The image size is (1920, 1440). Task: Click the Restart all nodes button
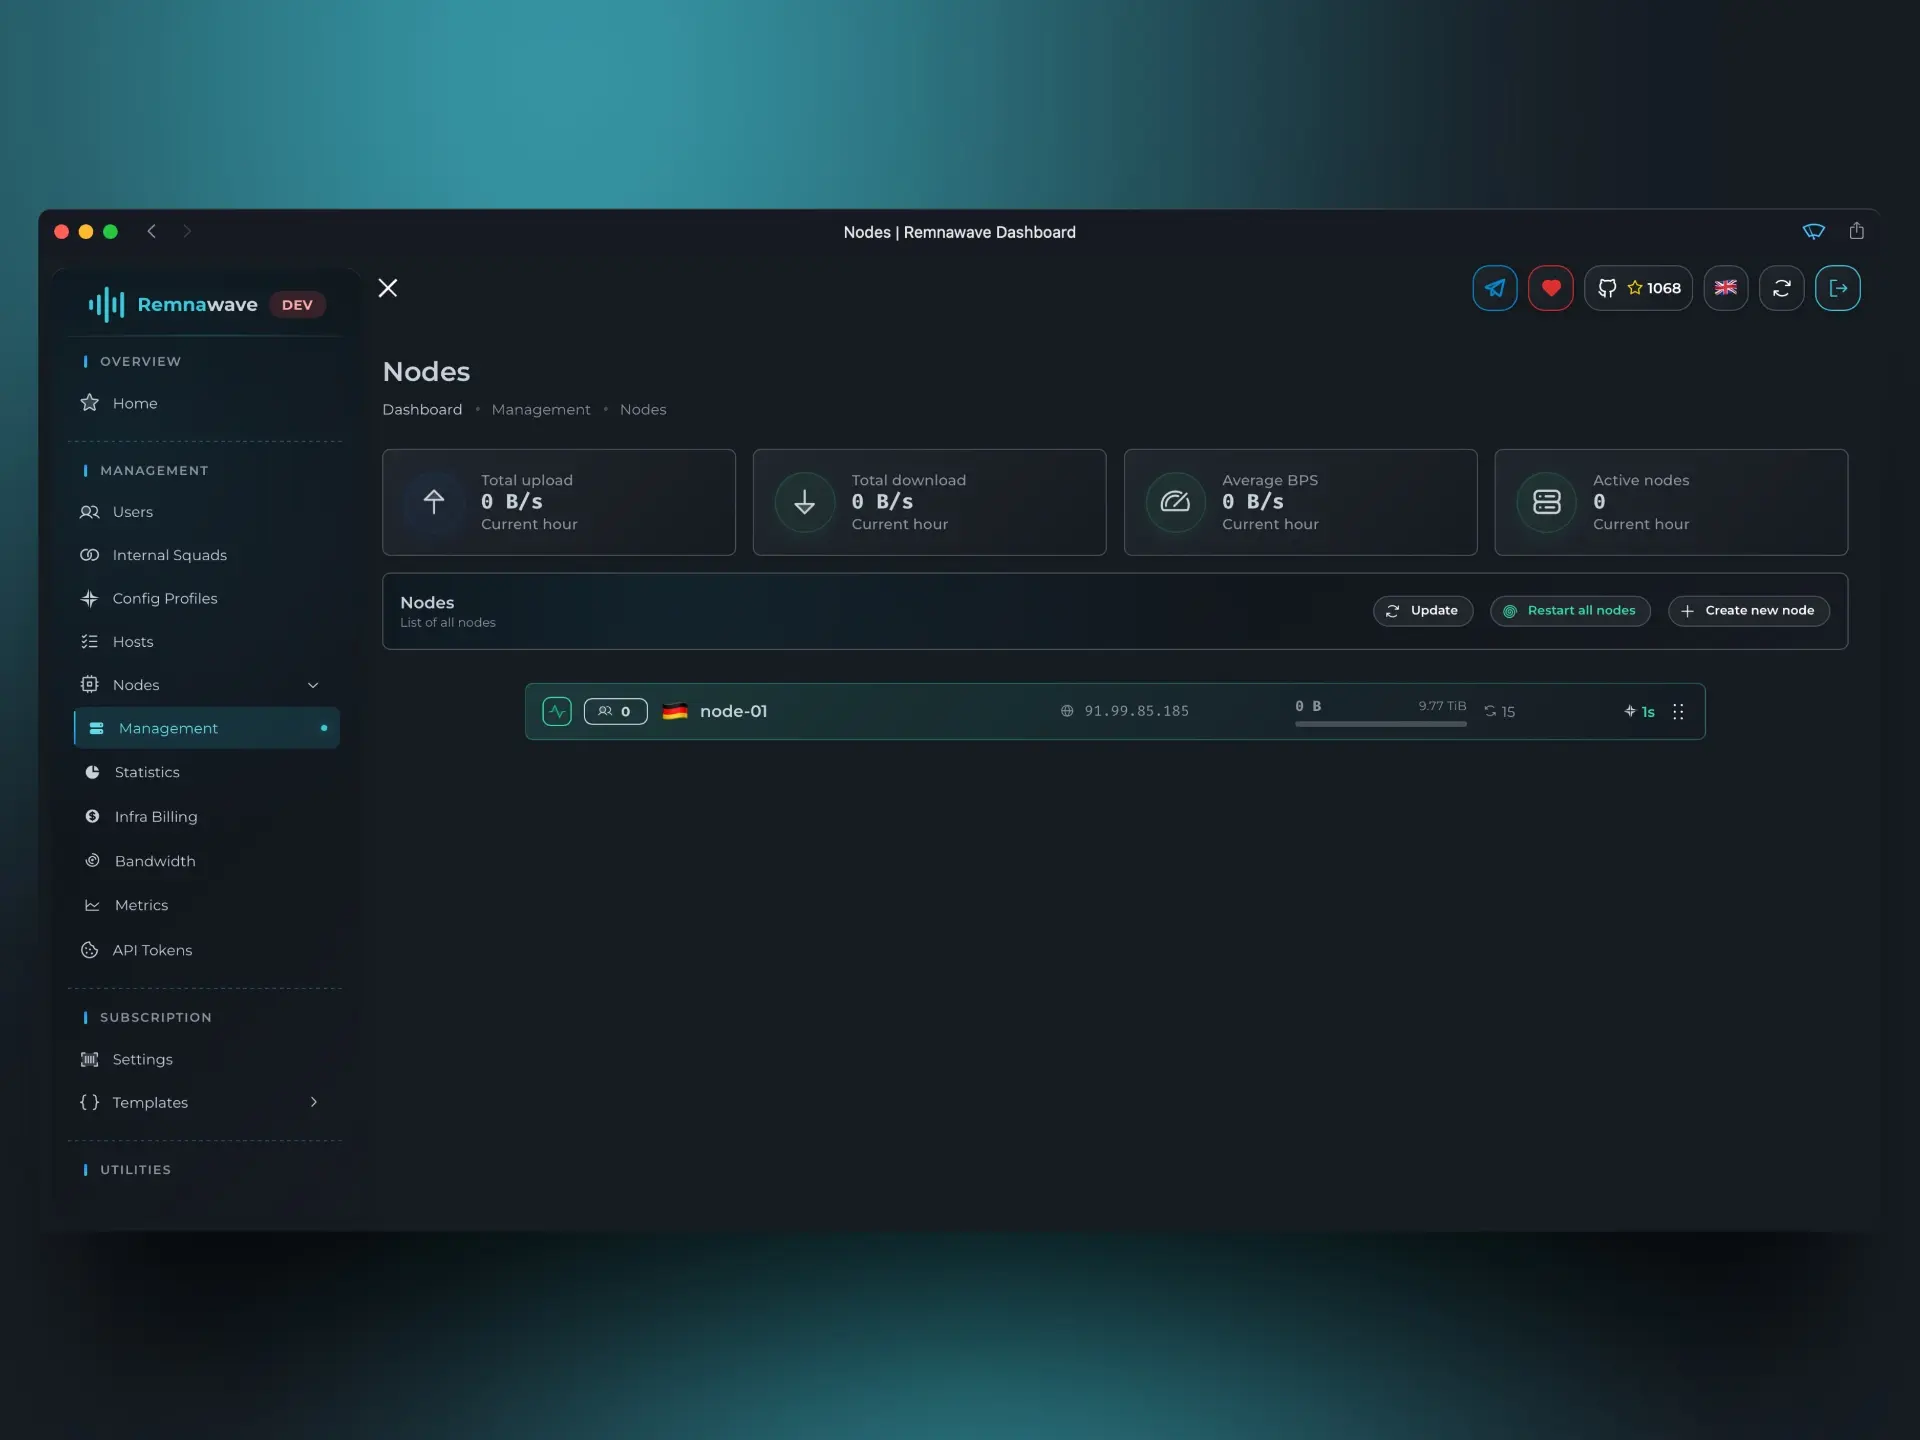coord(1569,610)
